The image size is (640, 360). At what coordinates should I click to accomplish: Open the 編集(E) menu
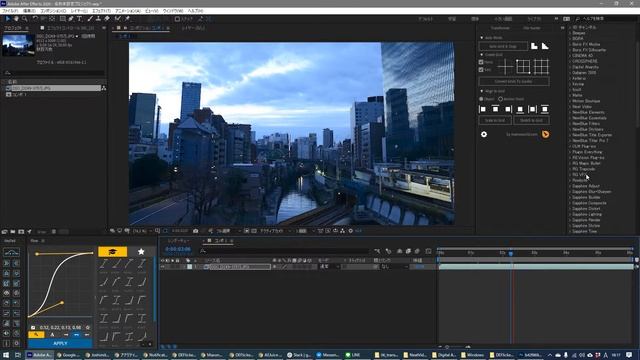[29, 11]
